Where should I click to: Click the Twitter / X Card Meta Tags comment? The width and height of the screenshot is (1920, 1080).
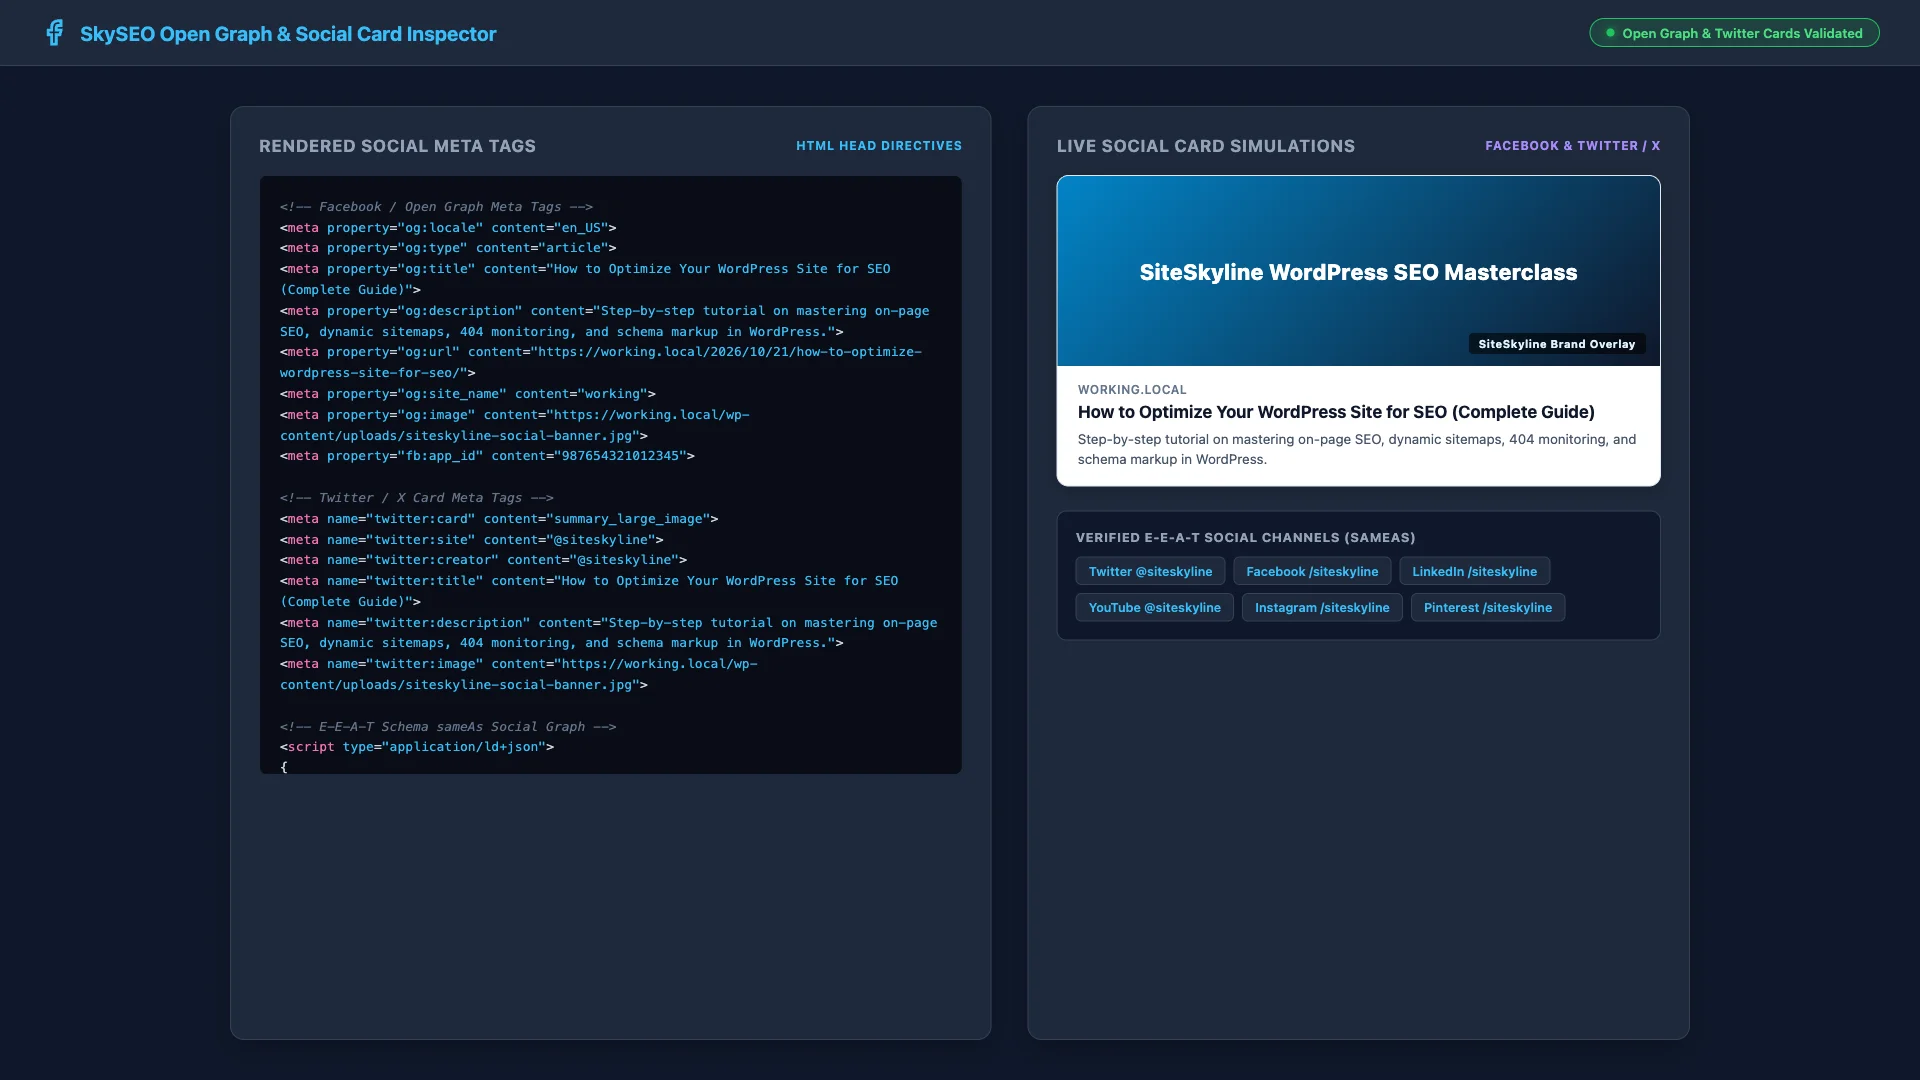tap(416, 498)
